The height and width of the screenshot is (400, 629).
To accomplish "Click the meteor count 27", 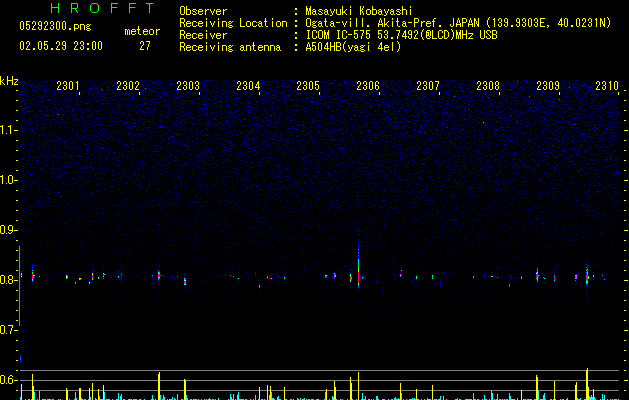I will [x=145, y=46].
